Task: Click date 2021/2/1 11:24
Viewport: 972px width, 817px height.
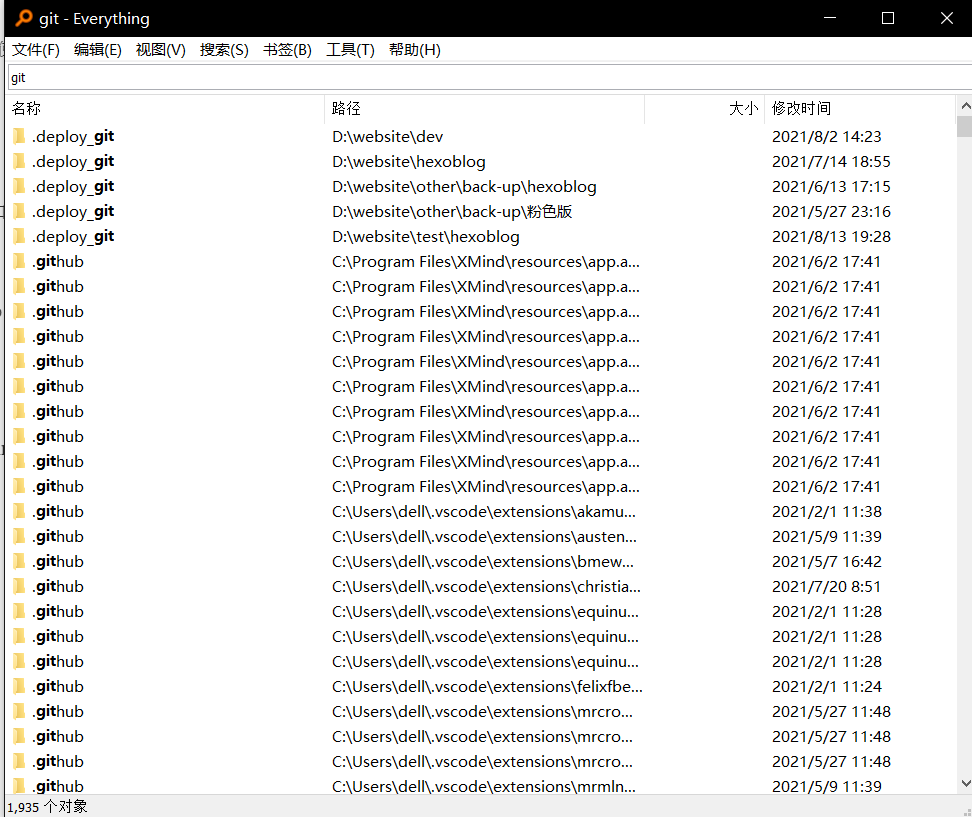Action: point(827,686)
